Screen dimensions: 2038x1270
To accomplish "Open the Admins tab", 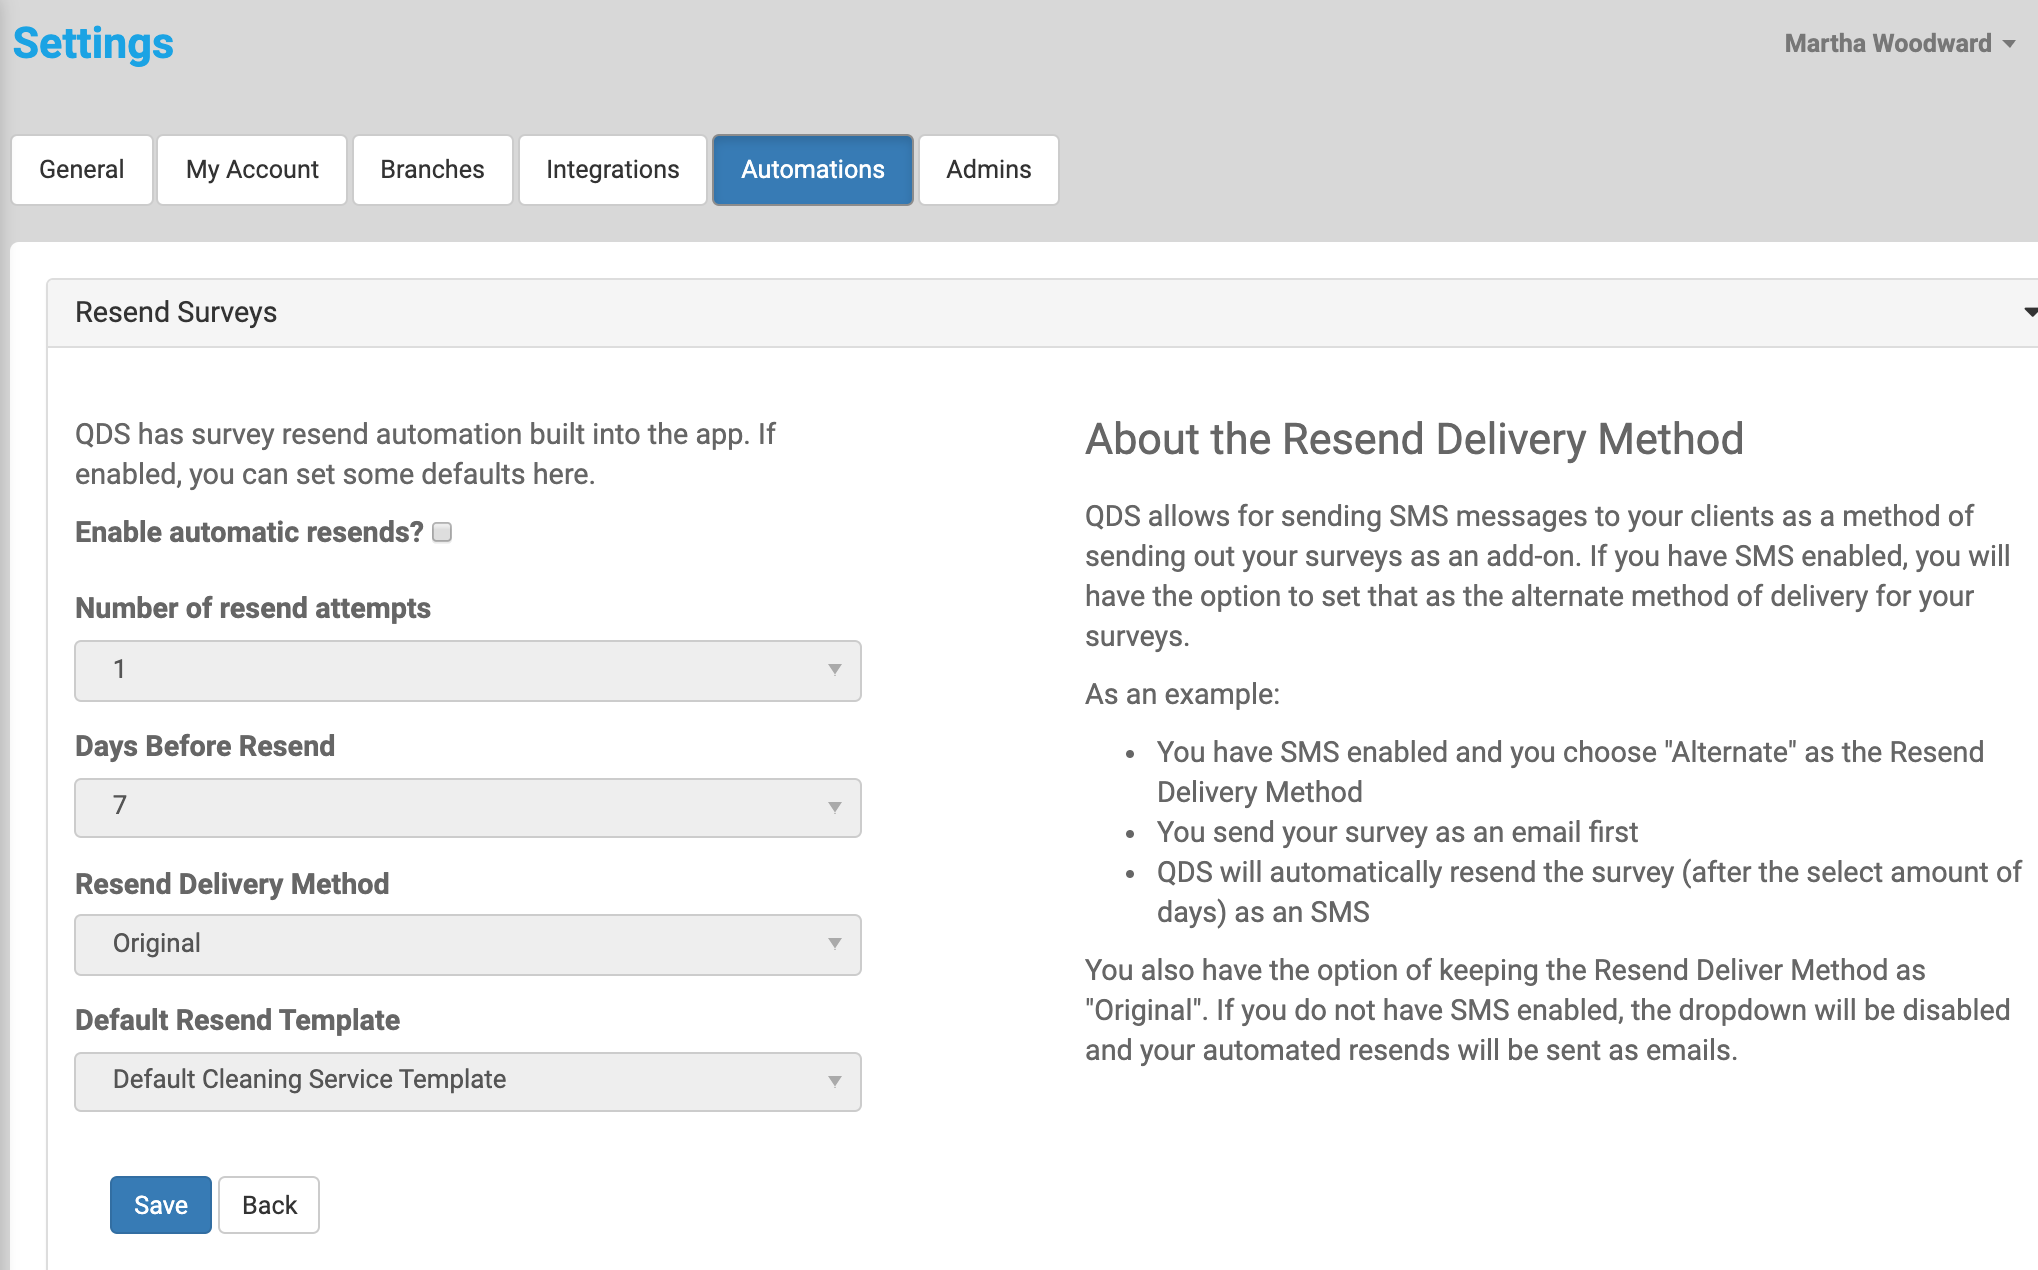I will [x=988, y=170].
